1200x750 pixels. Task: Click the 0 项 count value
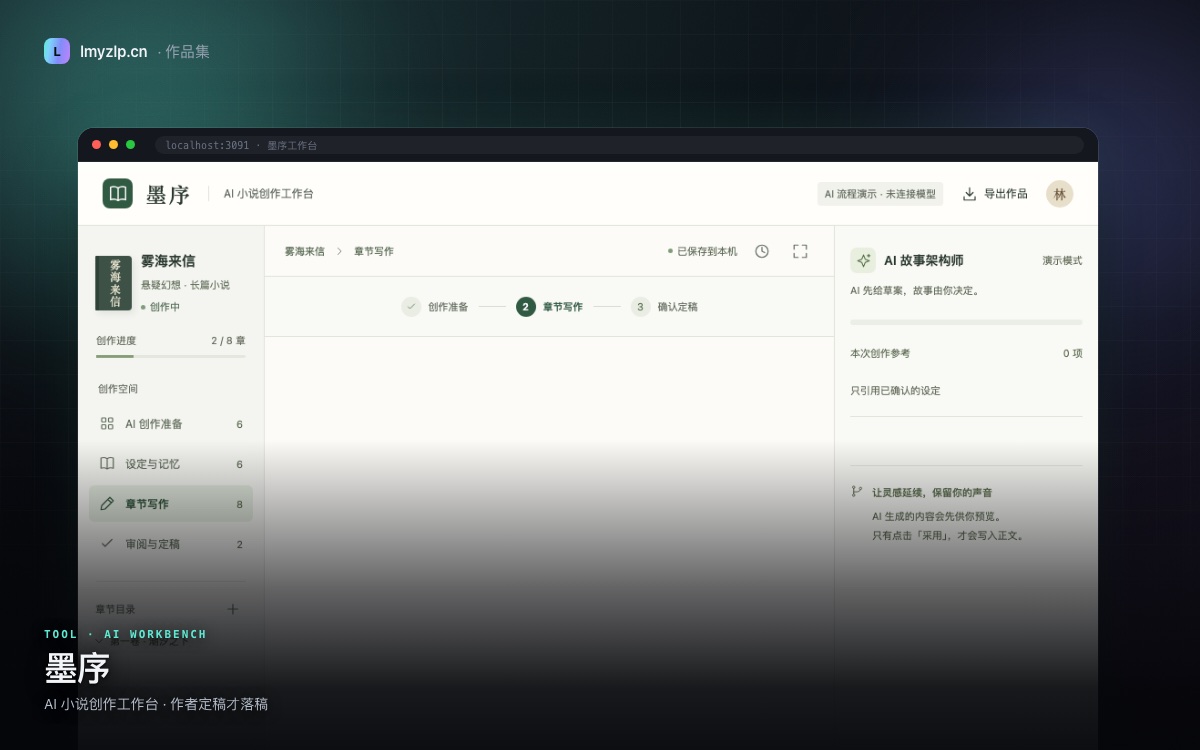pos(1073,354)
